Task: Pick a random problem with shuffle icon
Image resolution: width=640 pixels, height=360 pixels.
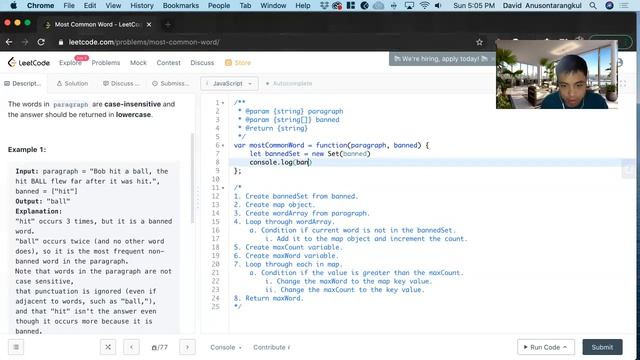Action: point(108,347)
